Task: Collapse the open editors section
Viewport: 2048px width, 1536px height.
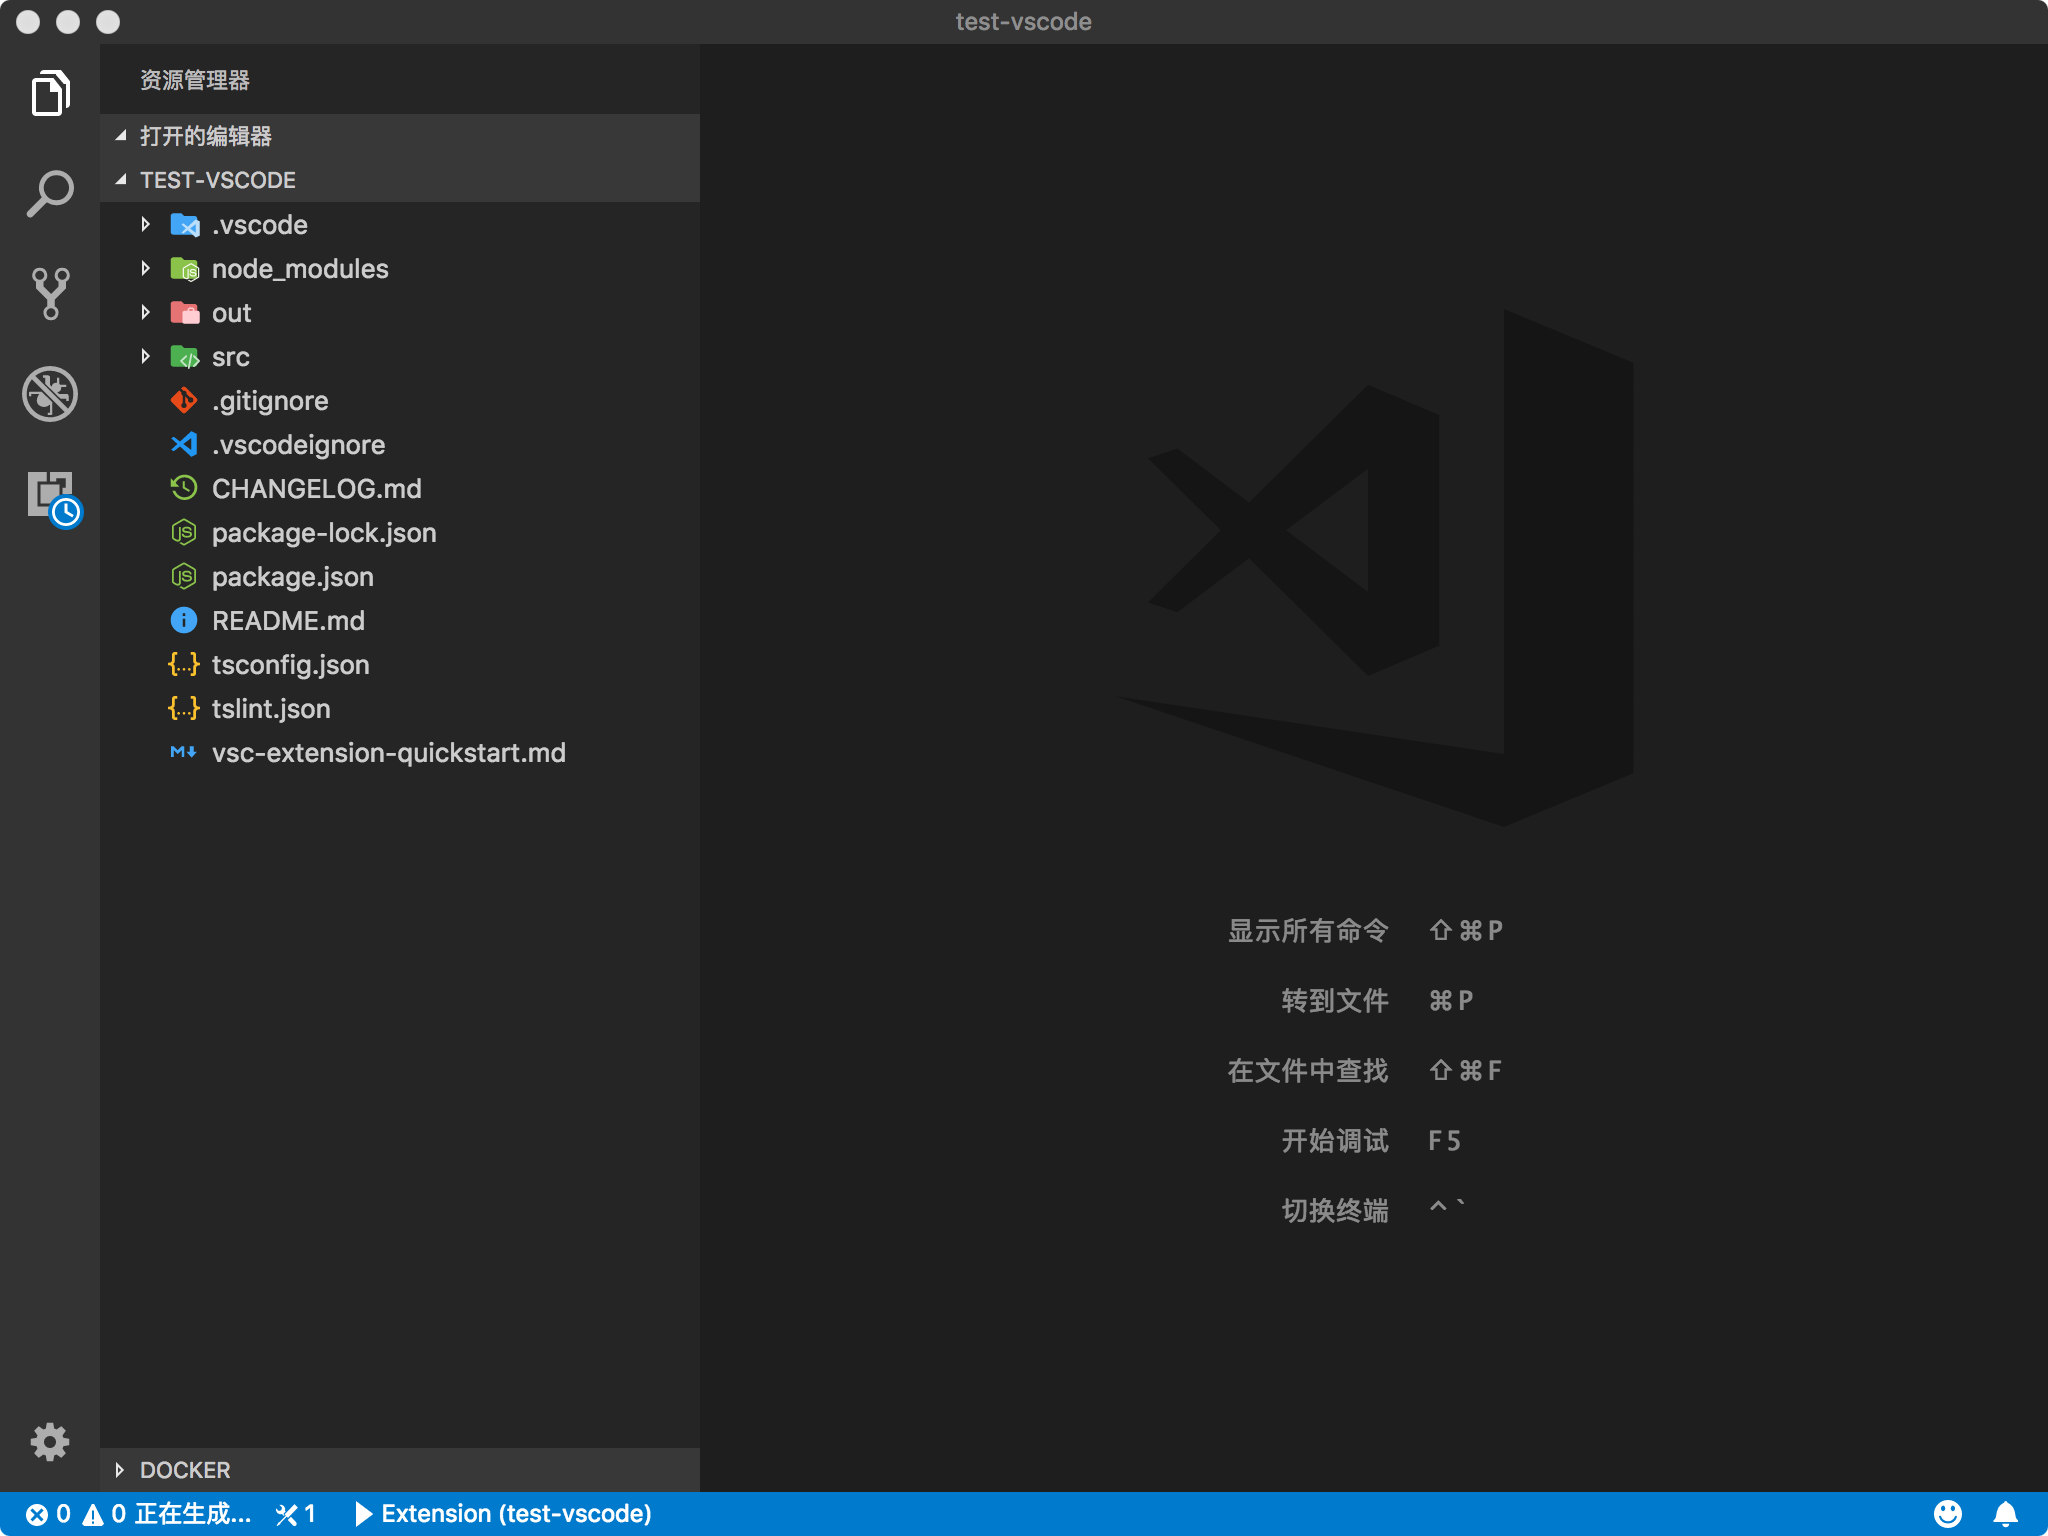Action: pyautogui.click(x=205, y=136)
